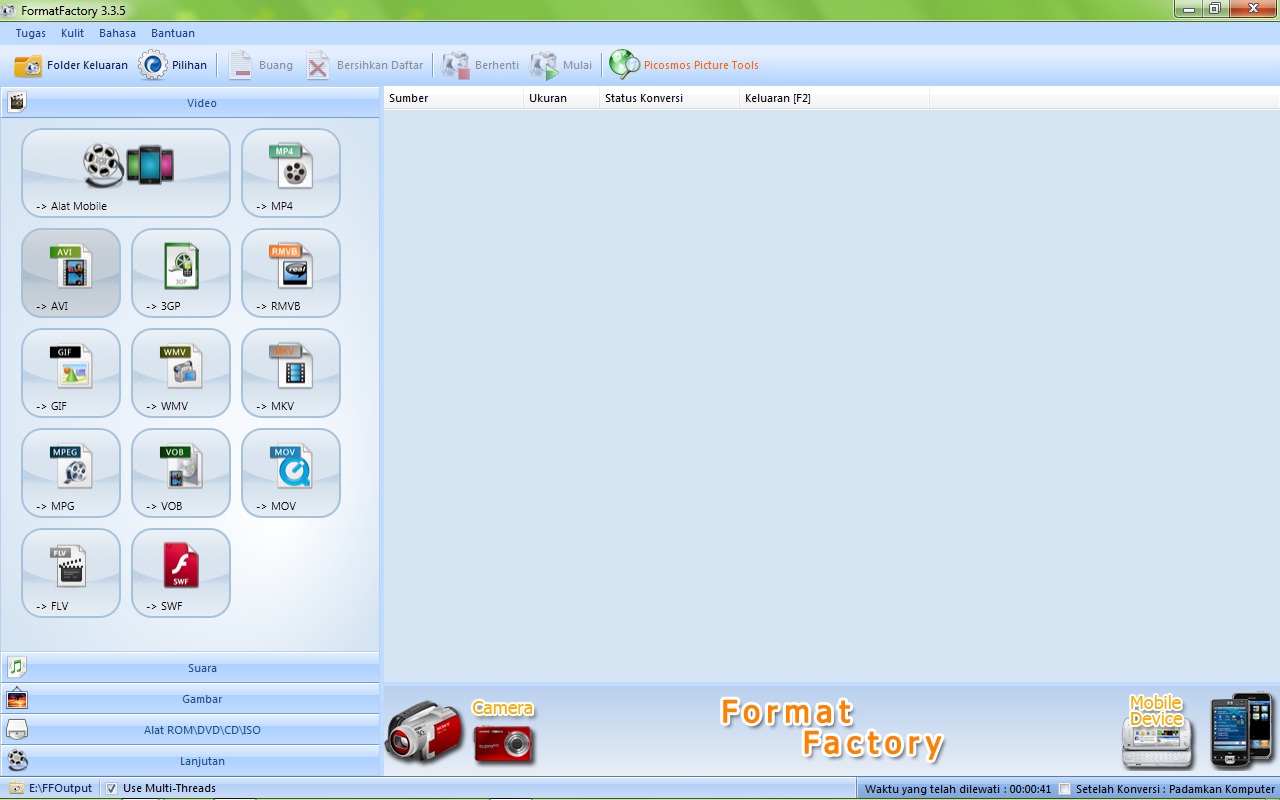Click the Mobile Device banner graphic
This screenshot has width=1280, height=800.
tap(1198, 731)
